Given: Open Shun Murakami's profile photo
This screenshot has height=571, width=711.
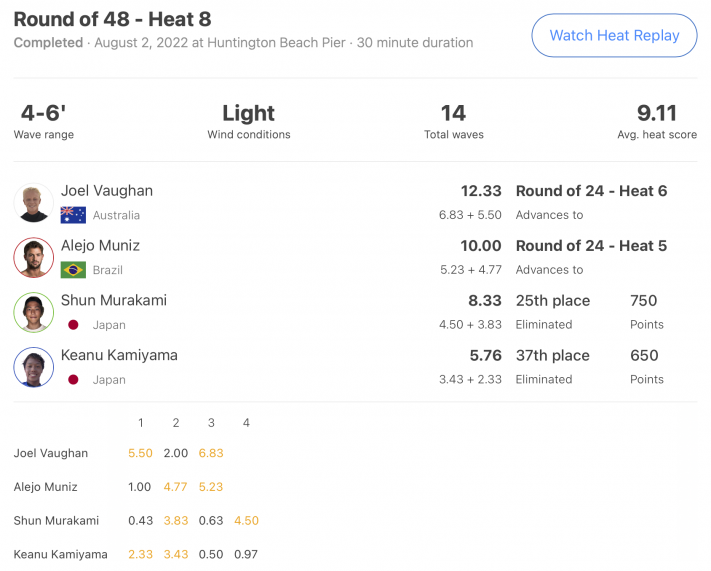Looking at the screenshot, I should coord(34,312).
